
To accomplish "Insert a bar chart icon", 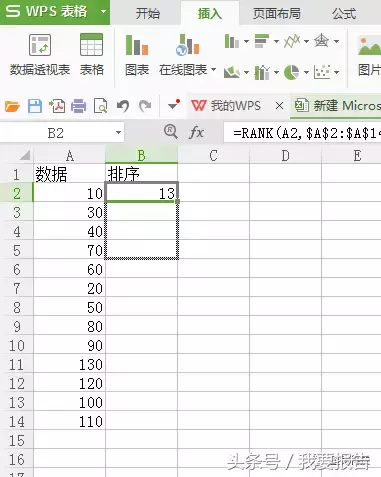I will click(262, 41).
